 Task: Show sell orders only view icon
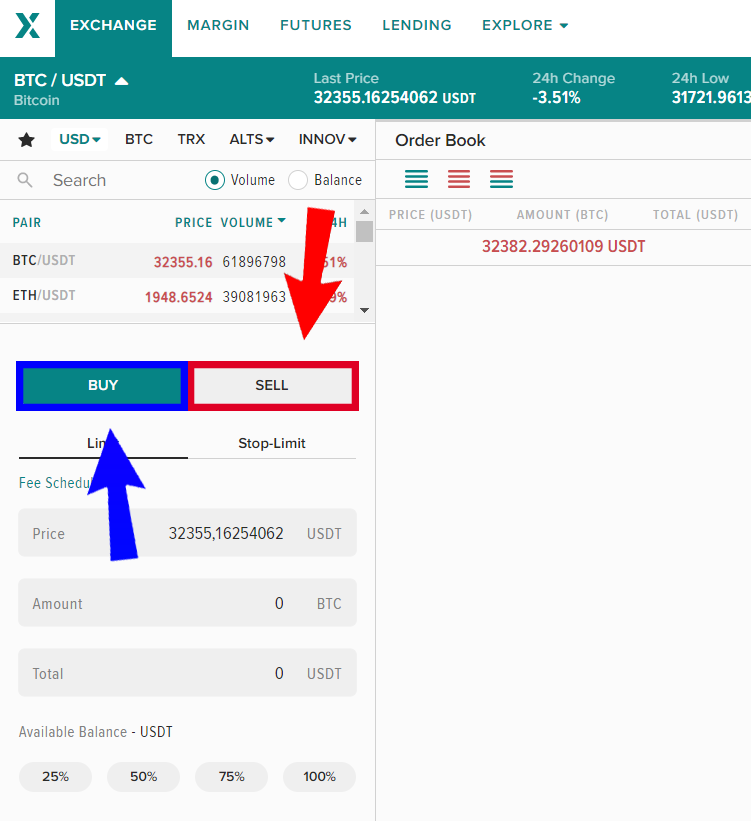coord(459,179)
